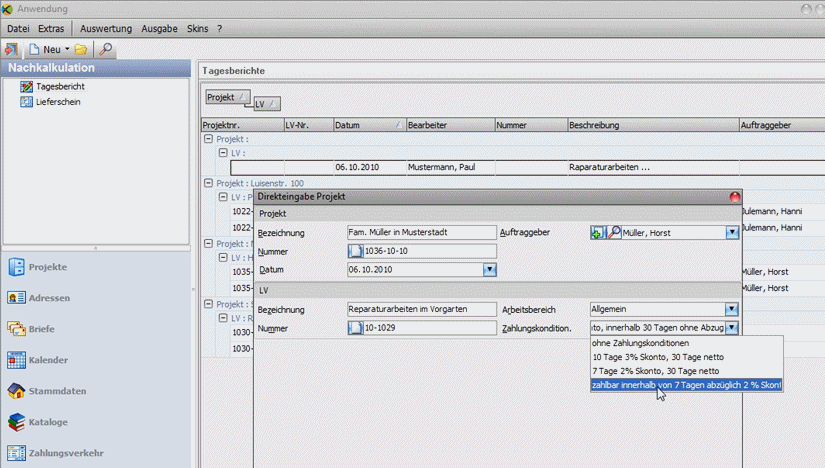Click the LV Bezeichnung input field
The image size is (825, 468).
[421, 309]
